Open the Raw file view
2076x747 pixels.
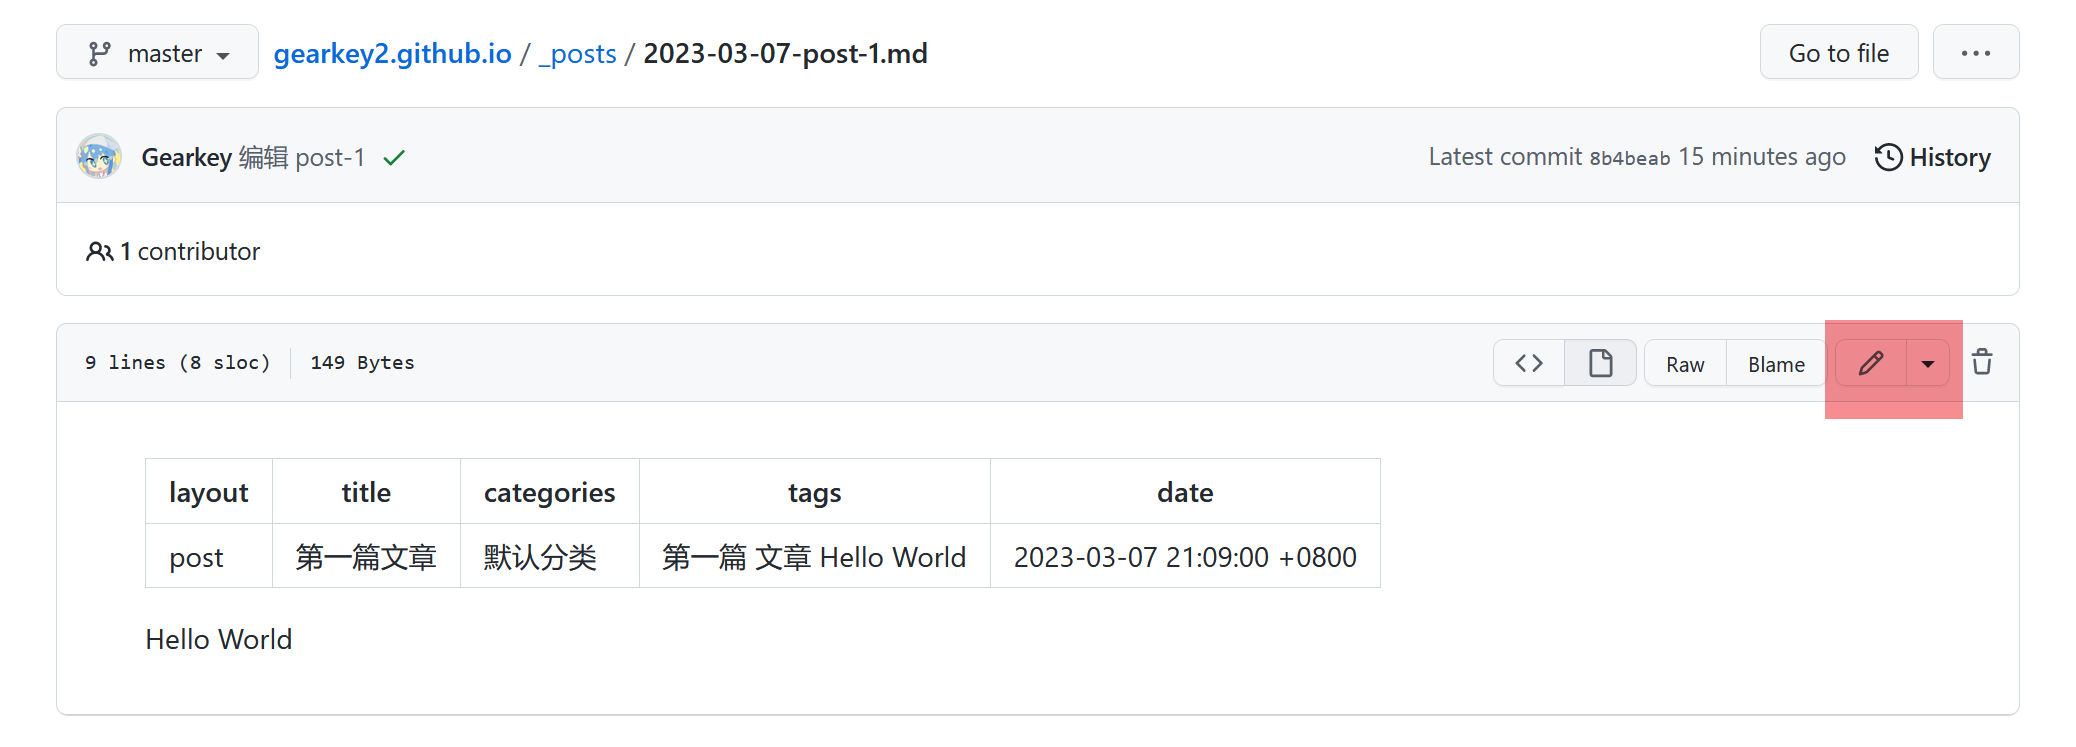point(1685,364)
